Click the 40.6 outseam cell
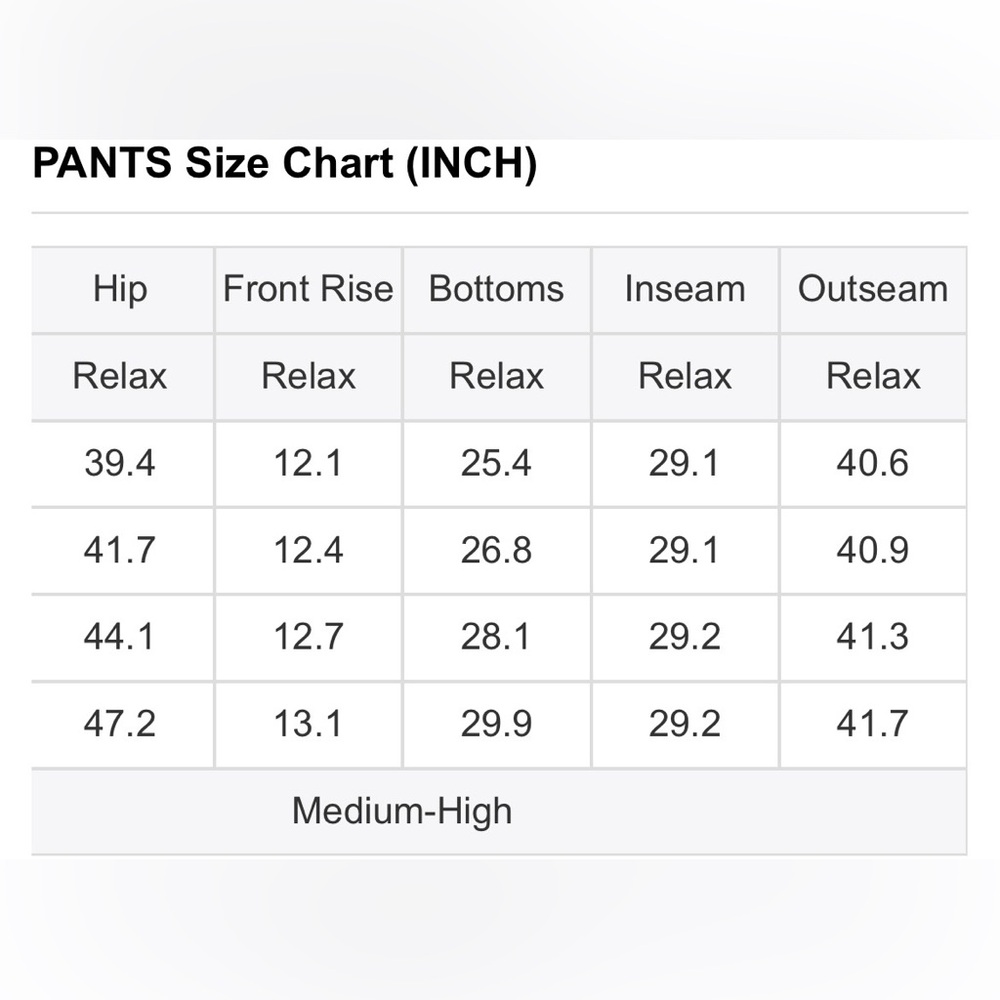The height and width of the screenshot is (1000, 1000). (872, 463)
